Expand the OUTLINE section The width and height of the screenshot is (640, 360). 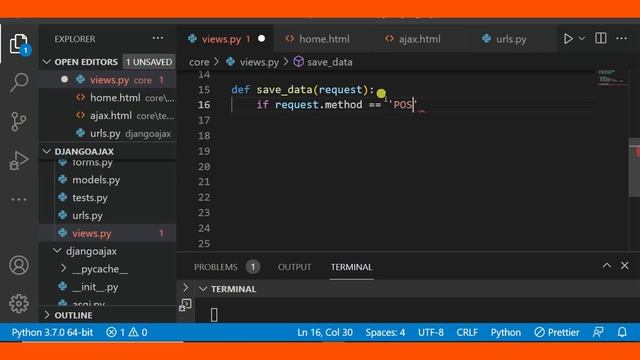(47, 315)
